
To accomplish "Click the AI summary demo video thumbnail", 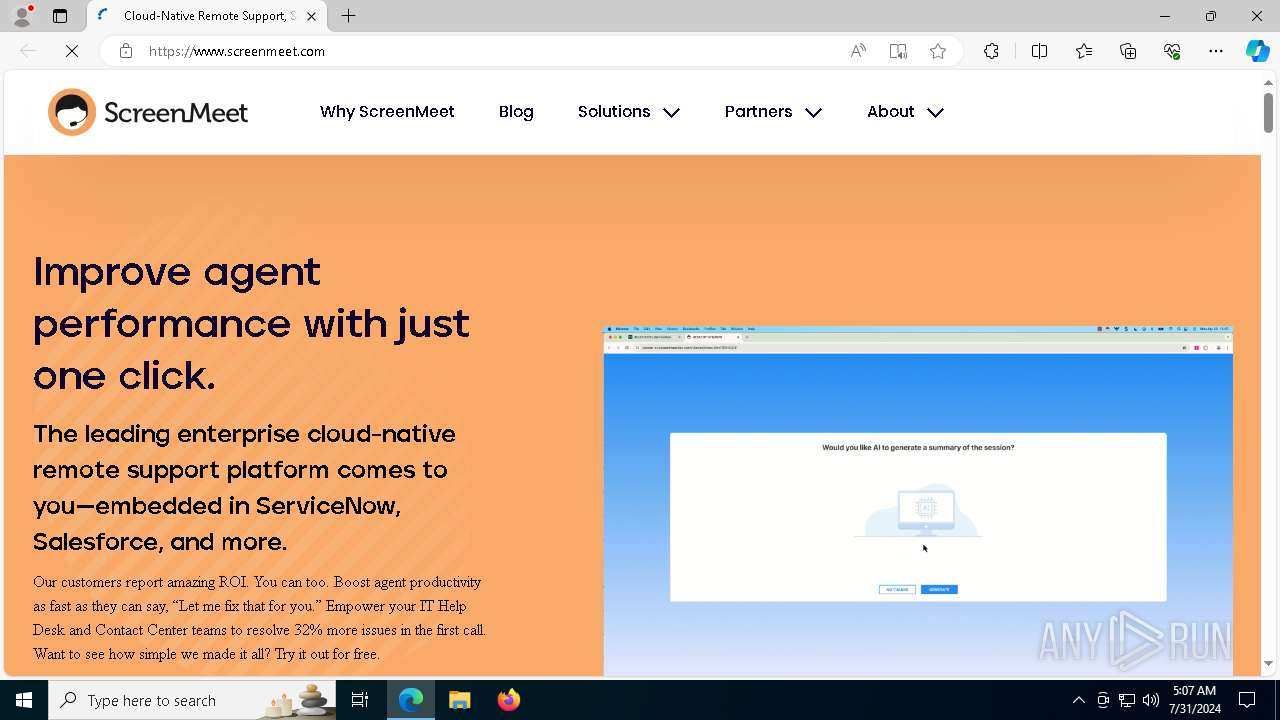I will click(918, 501).
